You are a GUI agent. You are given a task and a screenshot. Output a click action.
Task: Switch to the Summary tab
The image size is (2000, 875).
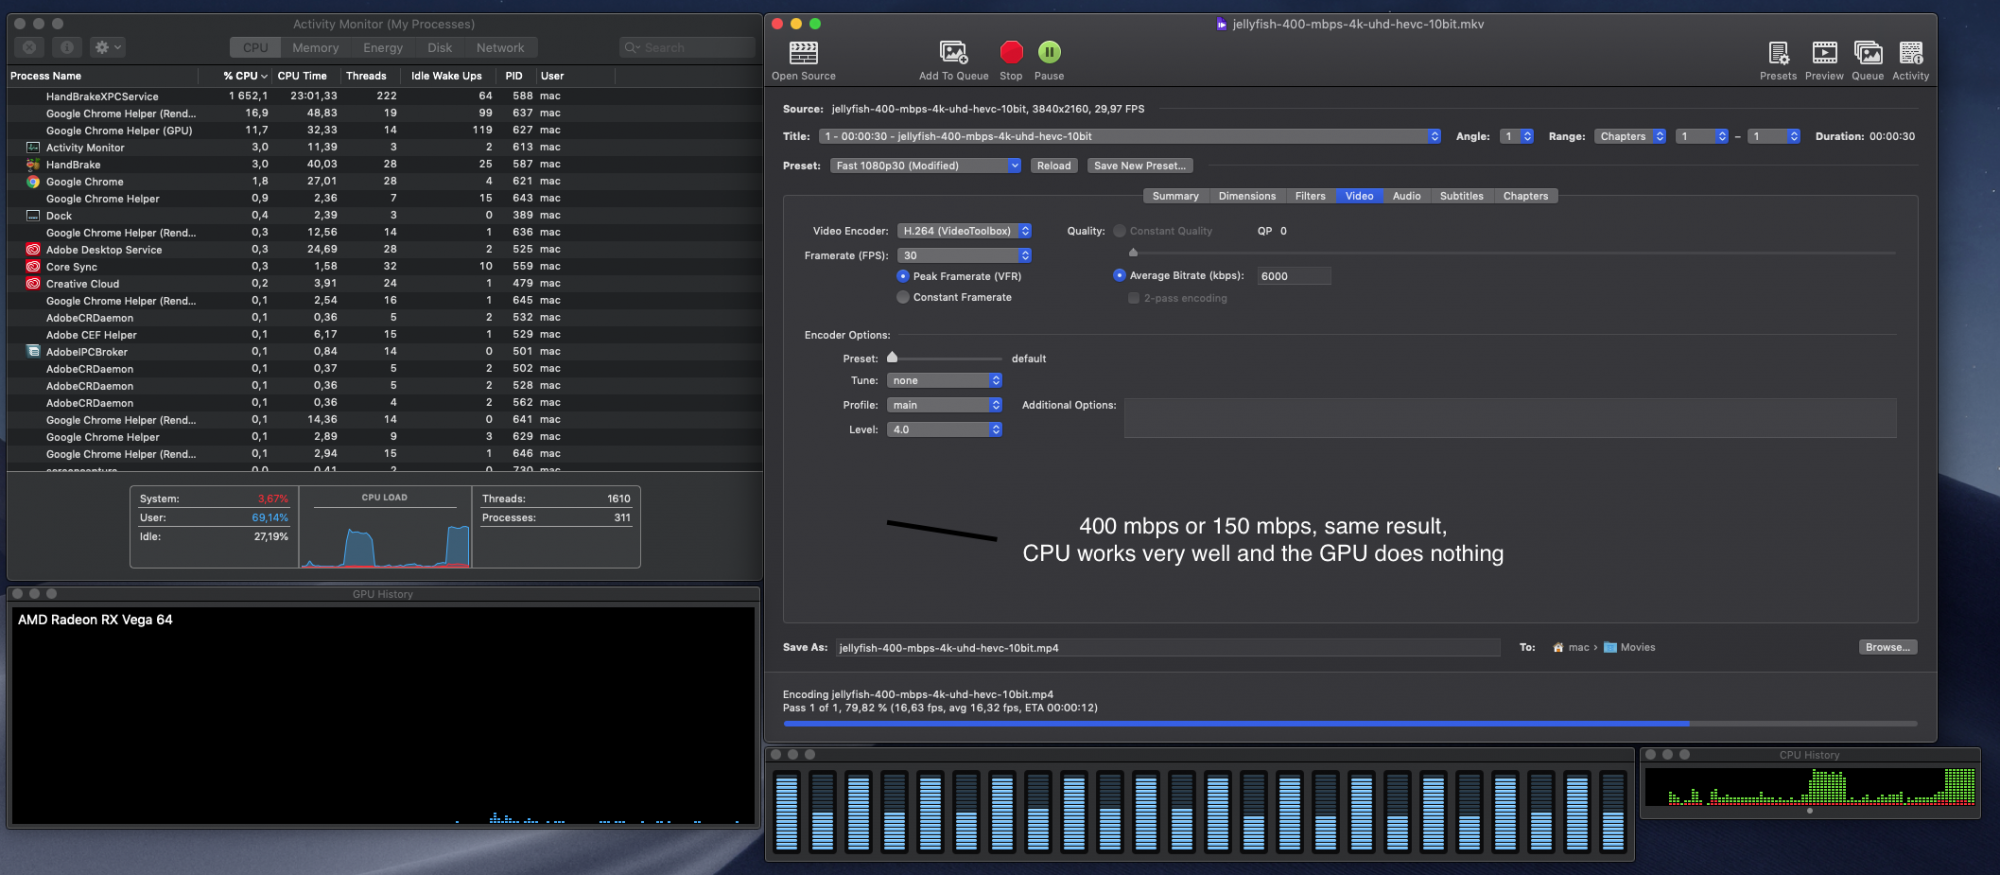click(1175, 196)
